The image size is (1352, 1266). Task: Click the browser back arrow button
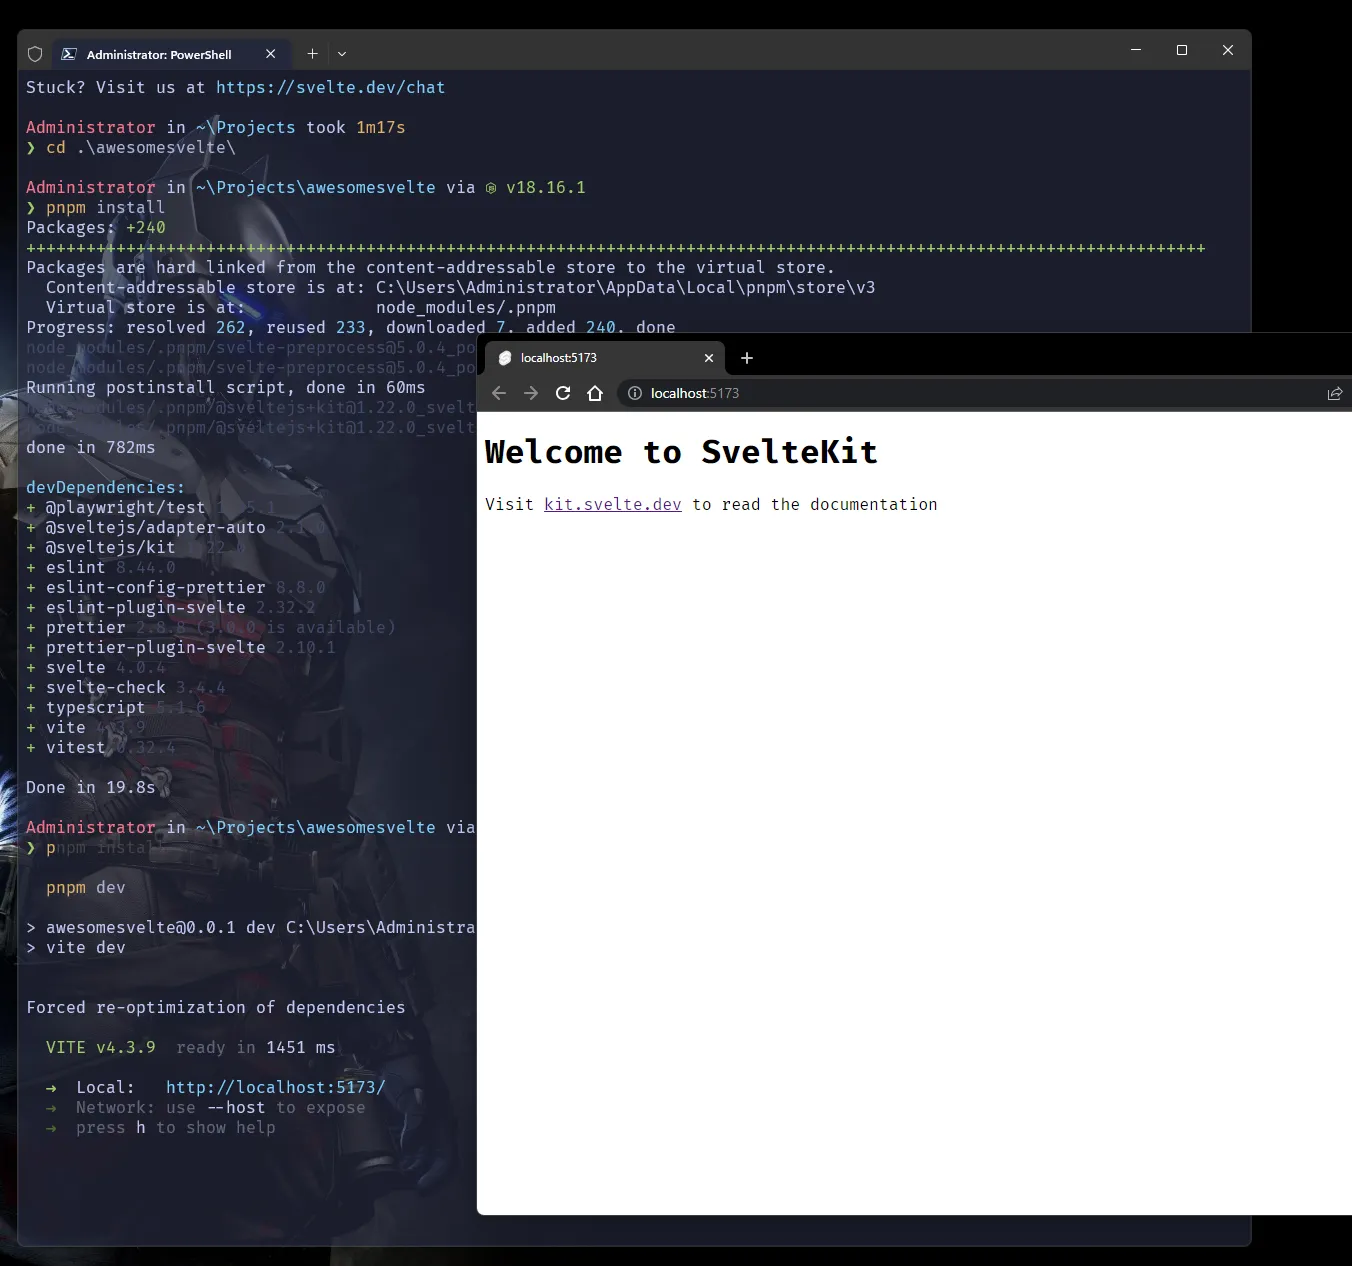499,393
